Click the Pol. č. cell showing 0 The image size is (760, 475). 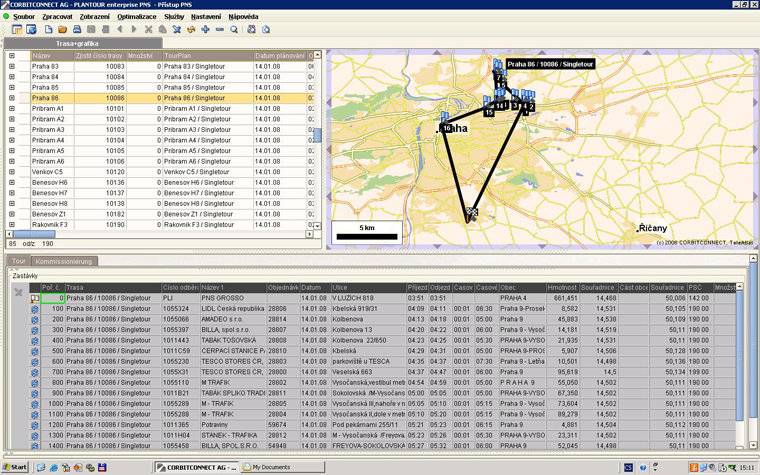52,299
